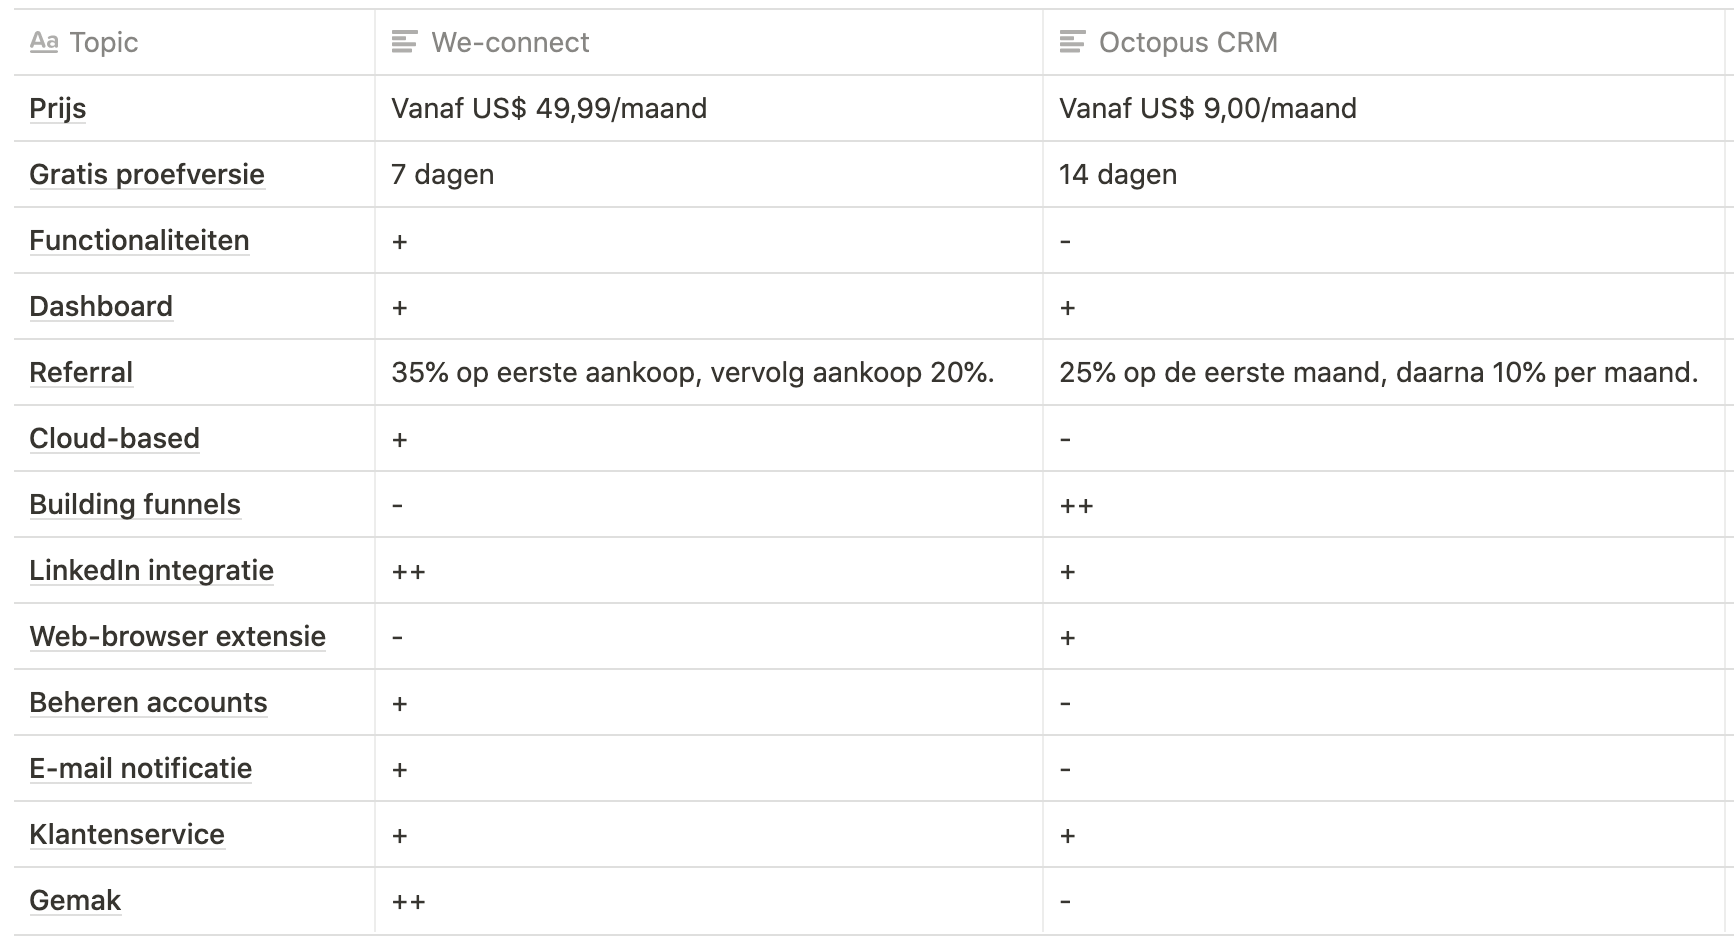Open the Octopus CRM column header menu
The width and height of the screenshot is (1734, 946).
coord(1388,42)
